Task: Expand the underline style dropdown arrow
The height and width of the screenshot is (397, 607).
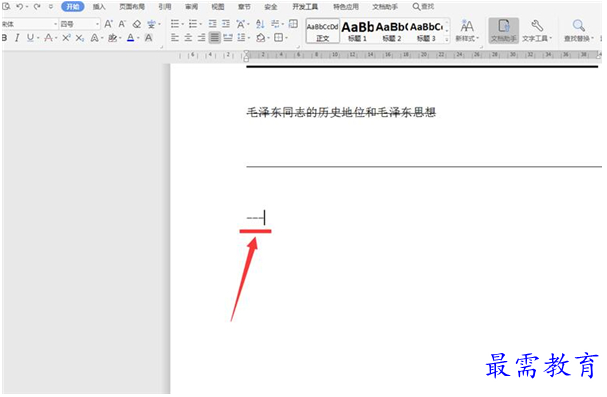Action: [x=38, y=38]
